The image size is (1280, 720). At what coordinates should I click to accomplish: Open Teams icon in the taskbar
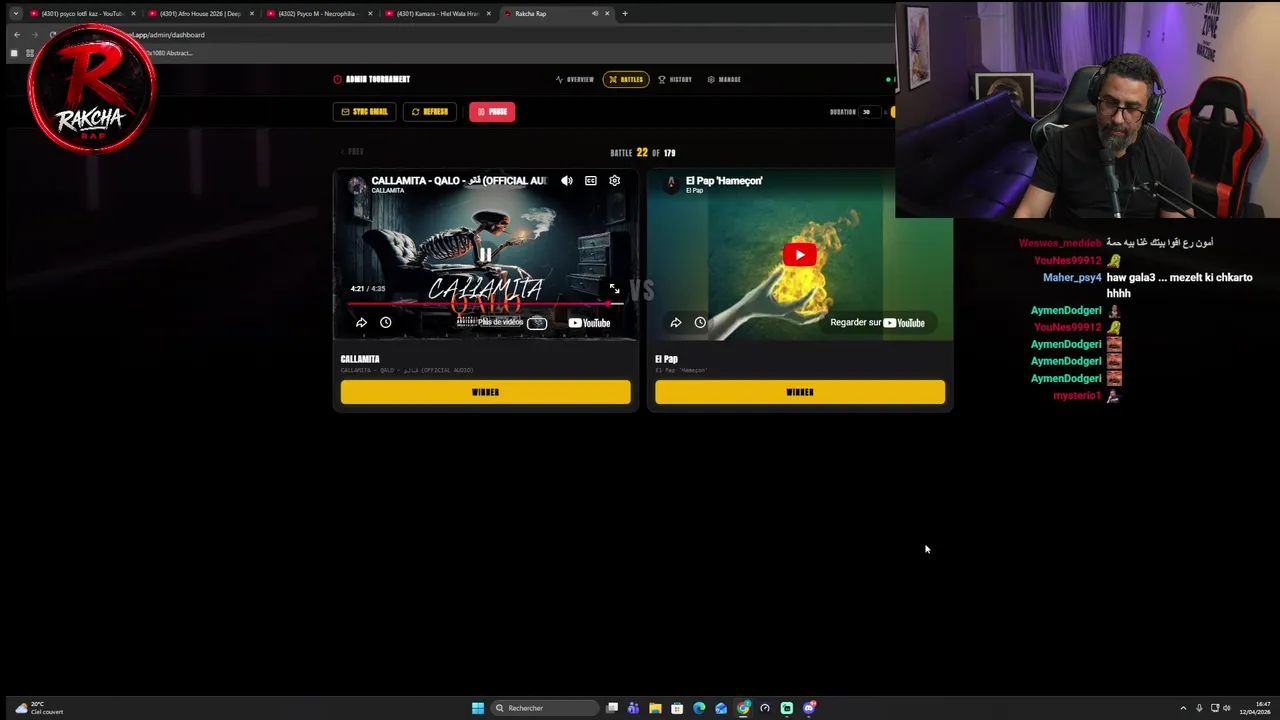[x=633, y=708]
